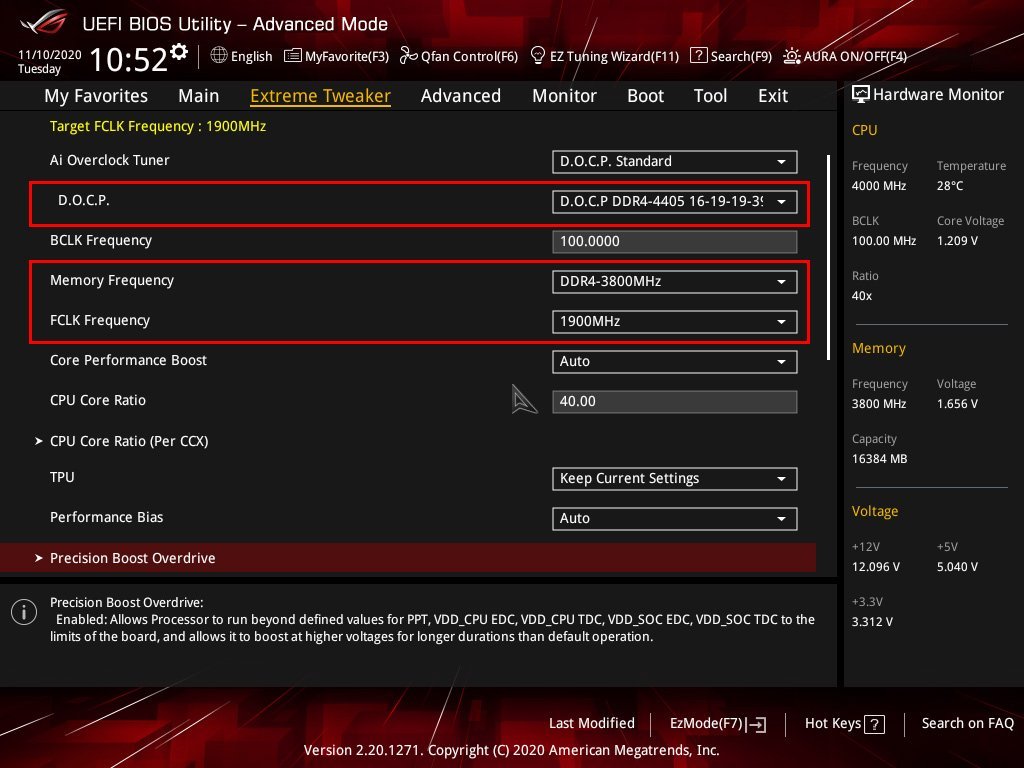Screen dimensions: 1024x768
Task: Click the 11/10/2020 date text
Action: click(50, 55)
